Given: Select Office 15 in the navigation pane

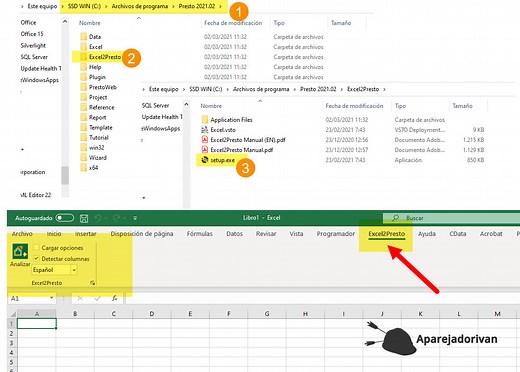Looking at the screenshot, I should [x=32, y=34].
